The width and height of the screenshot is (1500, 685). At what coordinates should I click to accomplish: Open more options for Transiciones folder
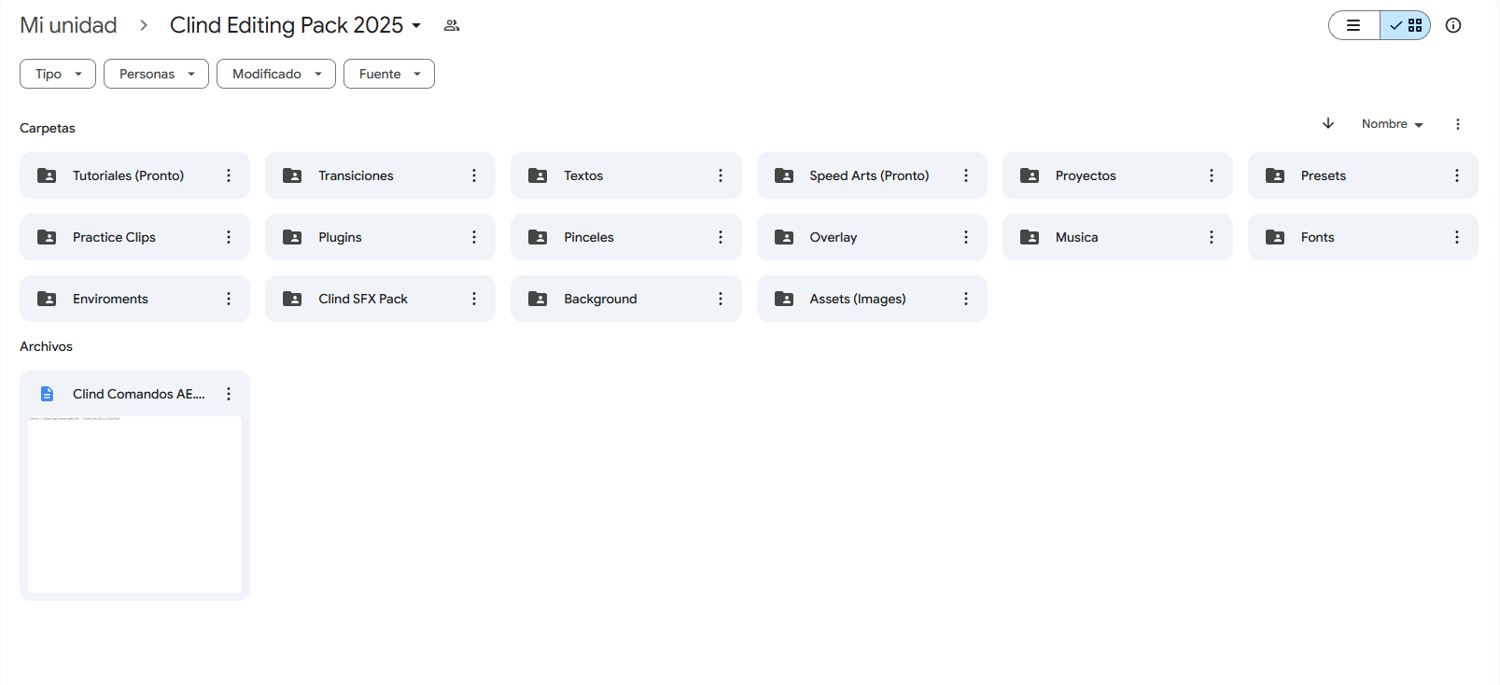point(474,176)
